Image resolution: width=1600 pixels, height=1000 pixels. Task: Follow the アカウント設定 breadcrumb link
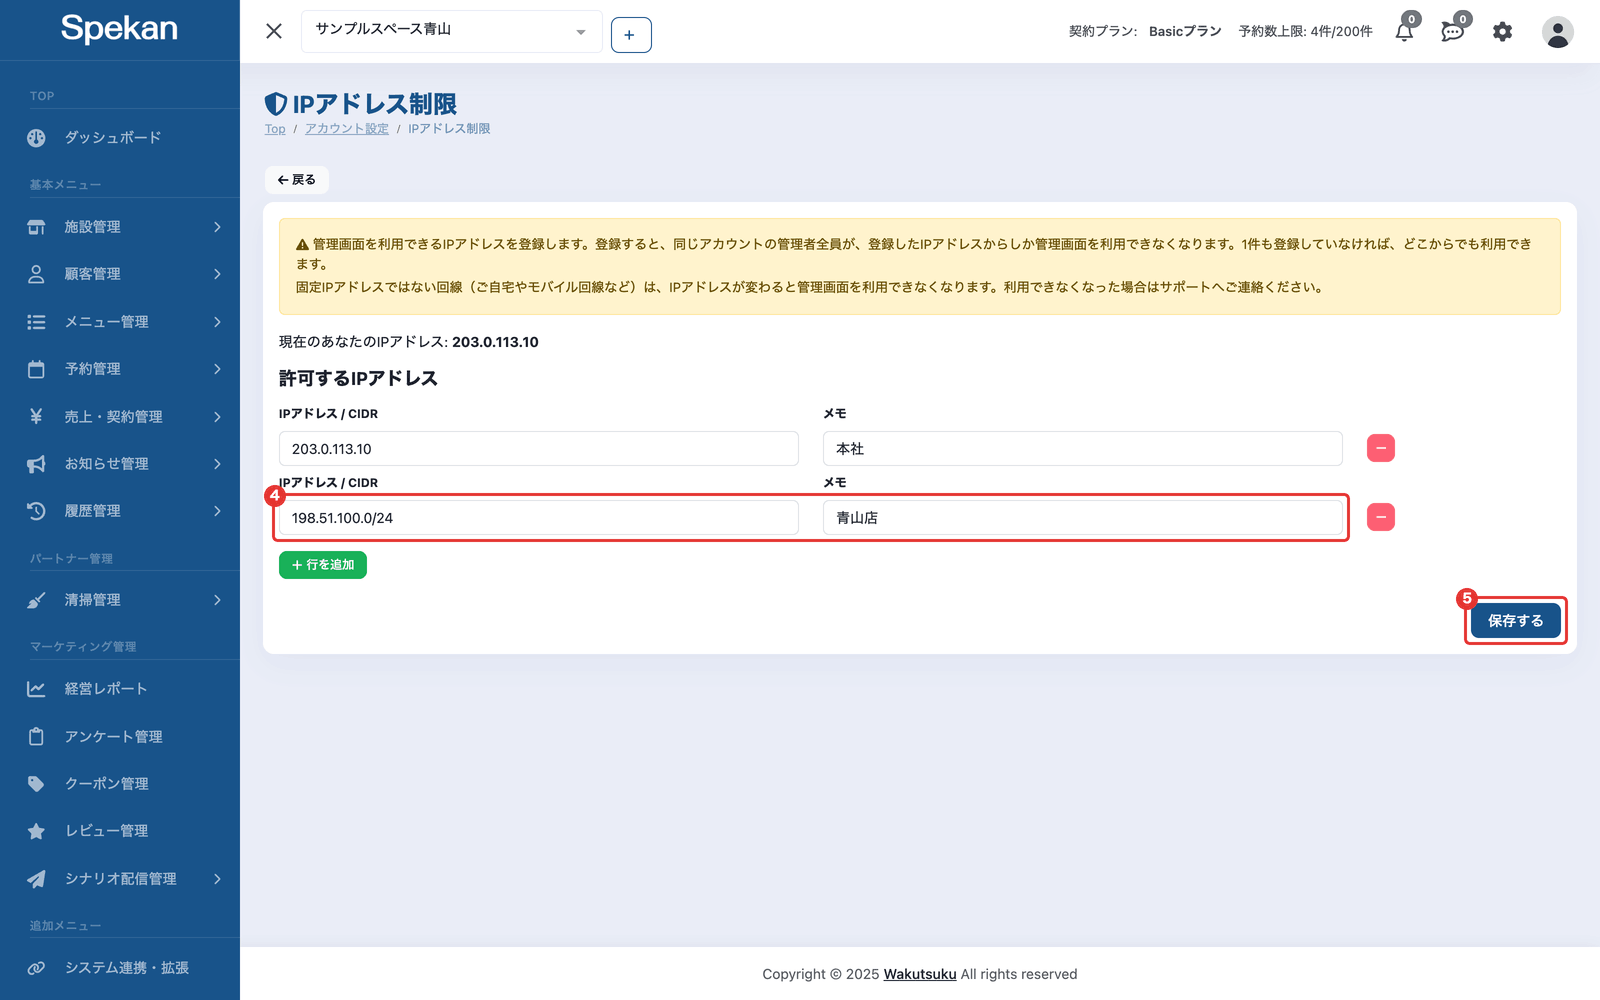(347, 129)
